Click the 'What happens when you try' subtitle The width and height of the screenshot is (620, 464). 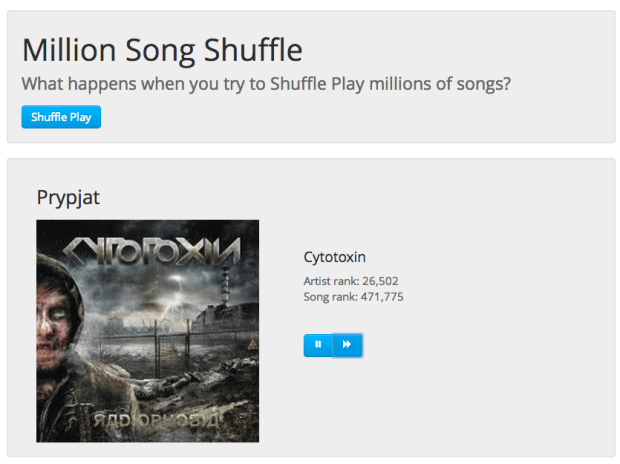266,84
